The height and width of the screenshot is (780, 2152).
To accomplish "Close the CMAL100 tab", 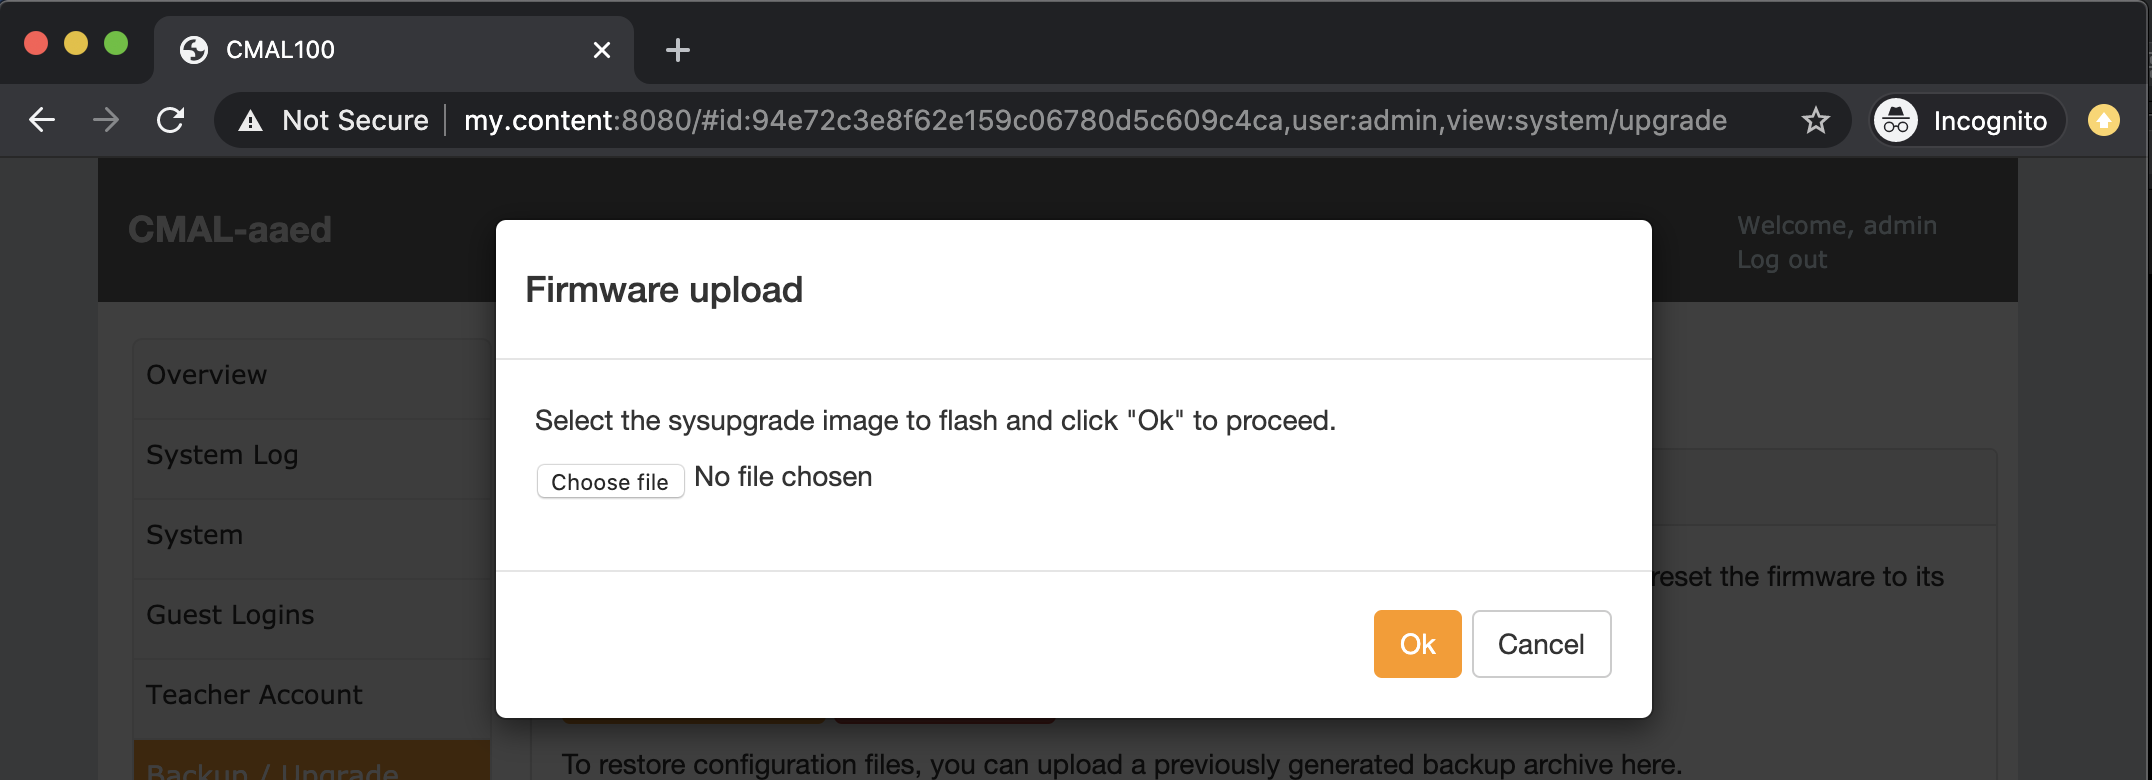I will point(601,50).
